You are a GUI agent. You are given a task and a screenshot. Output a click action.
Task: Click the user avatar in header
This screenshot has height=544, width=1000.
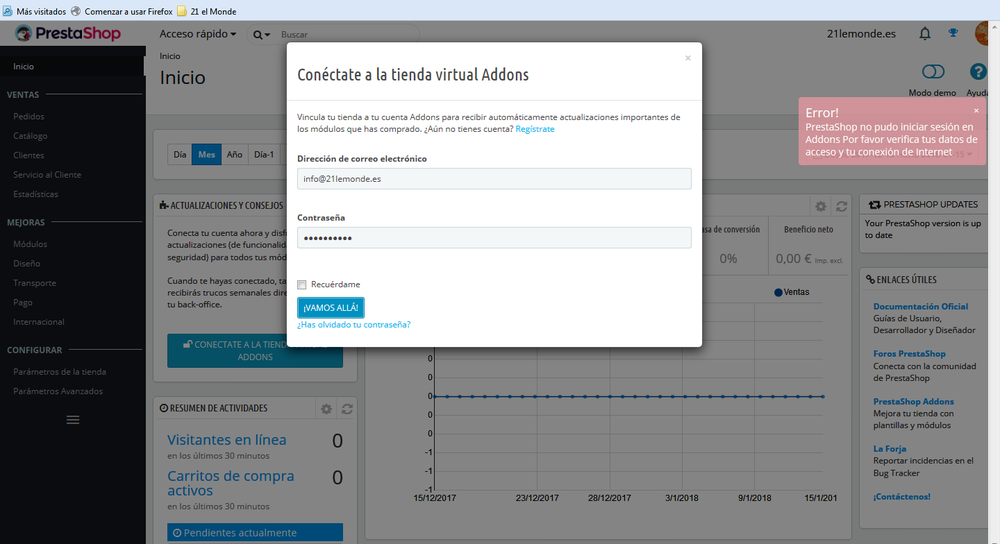[x=983, y=33]
